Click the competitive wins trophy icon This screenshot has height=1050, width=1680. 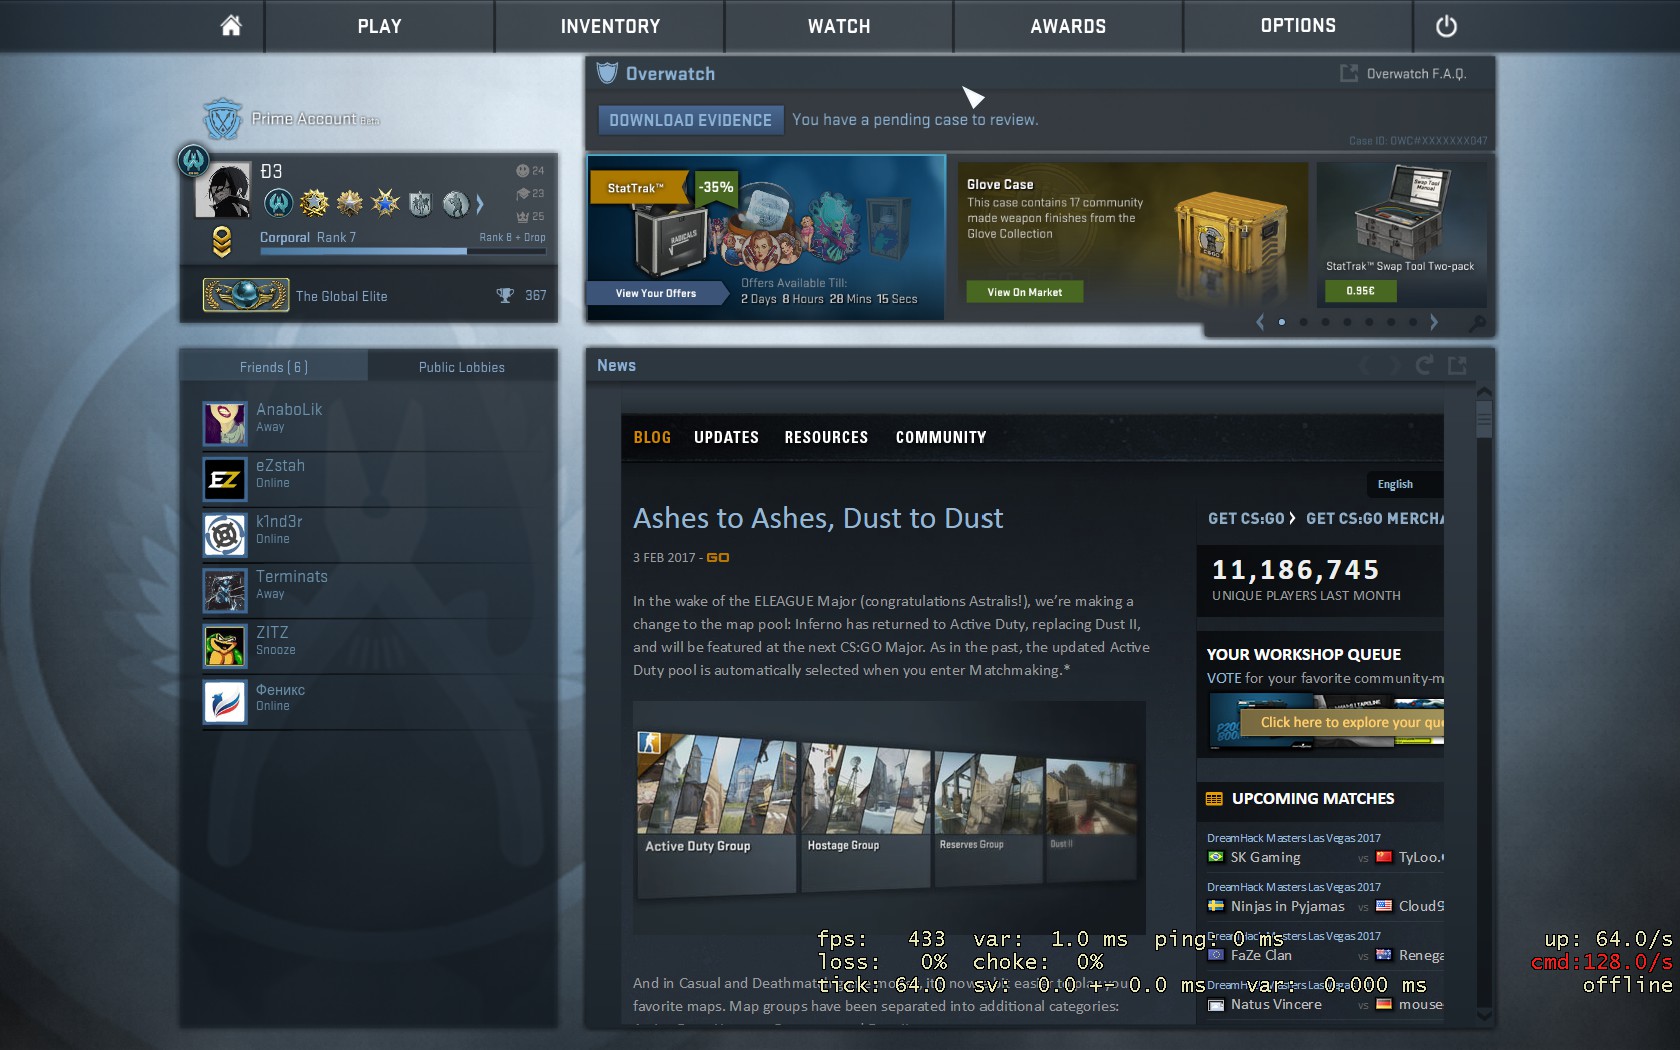click(505, 295)
